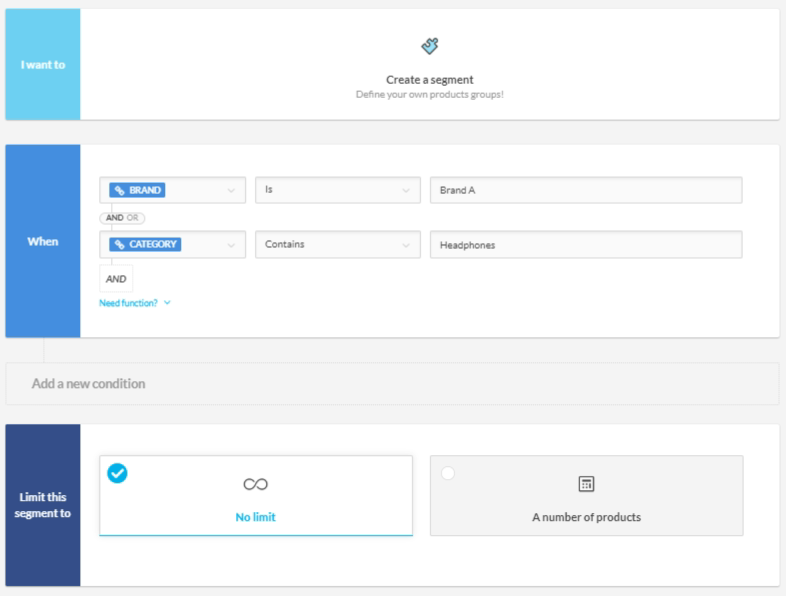Click the 'No limit' label text
The height and width of the screenshot is (596, 786).
point(256,517)
